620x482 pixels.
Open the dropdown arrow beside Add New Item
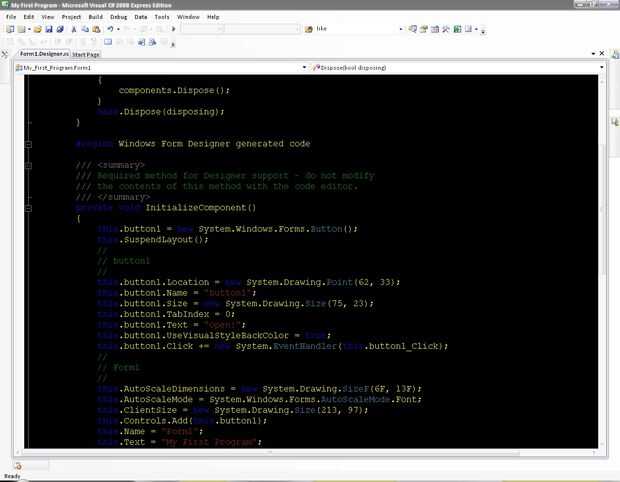coord(29,29)
